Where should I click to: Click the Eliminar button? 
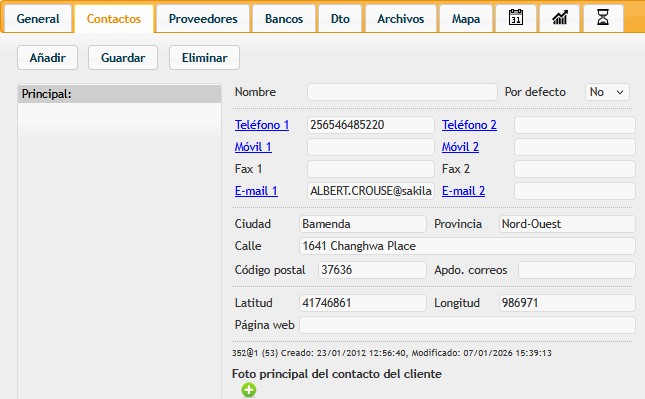[204, 58]
